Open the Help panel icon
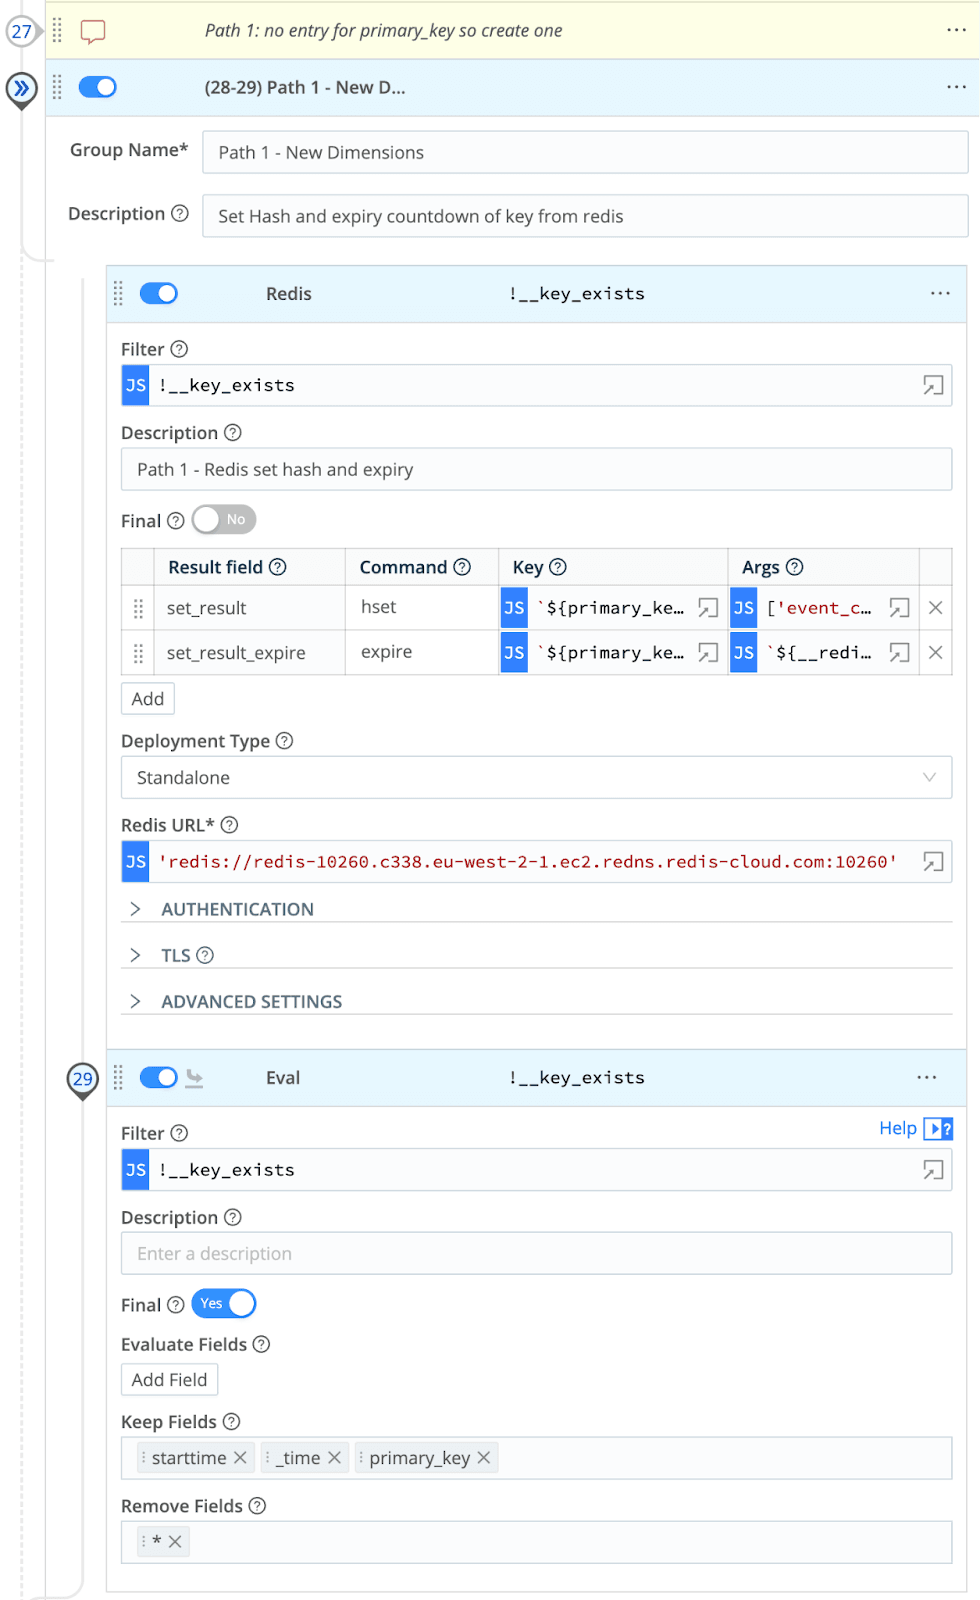 click(x=938, y=1129)
